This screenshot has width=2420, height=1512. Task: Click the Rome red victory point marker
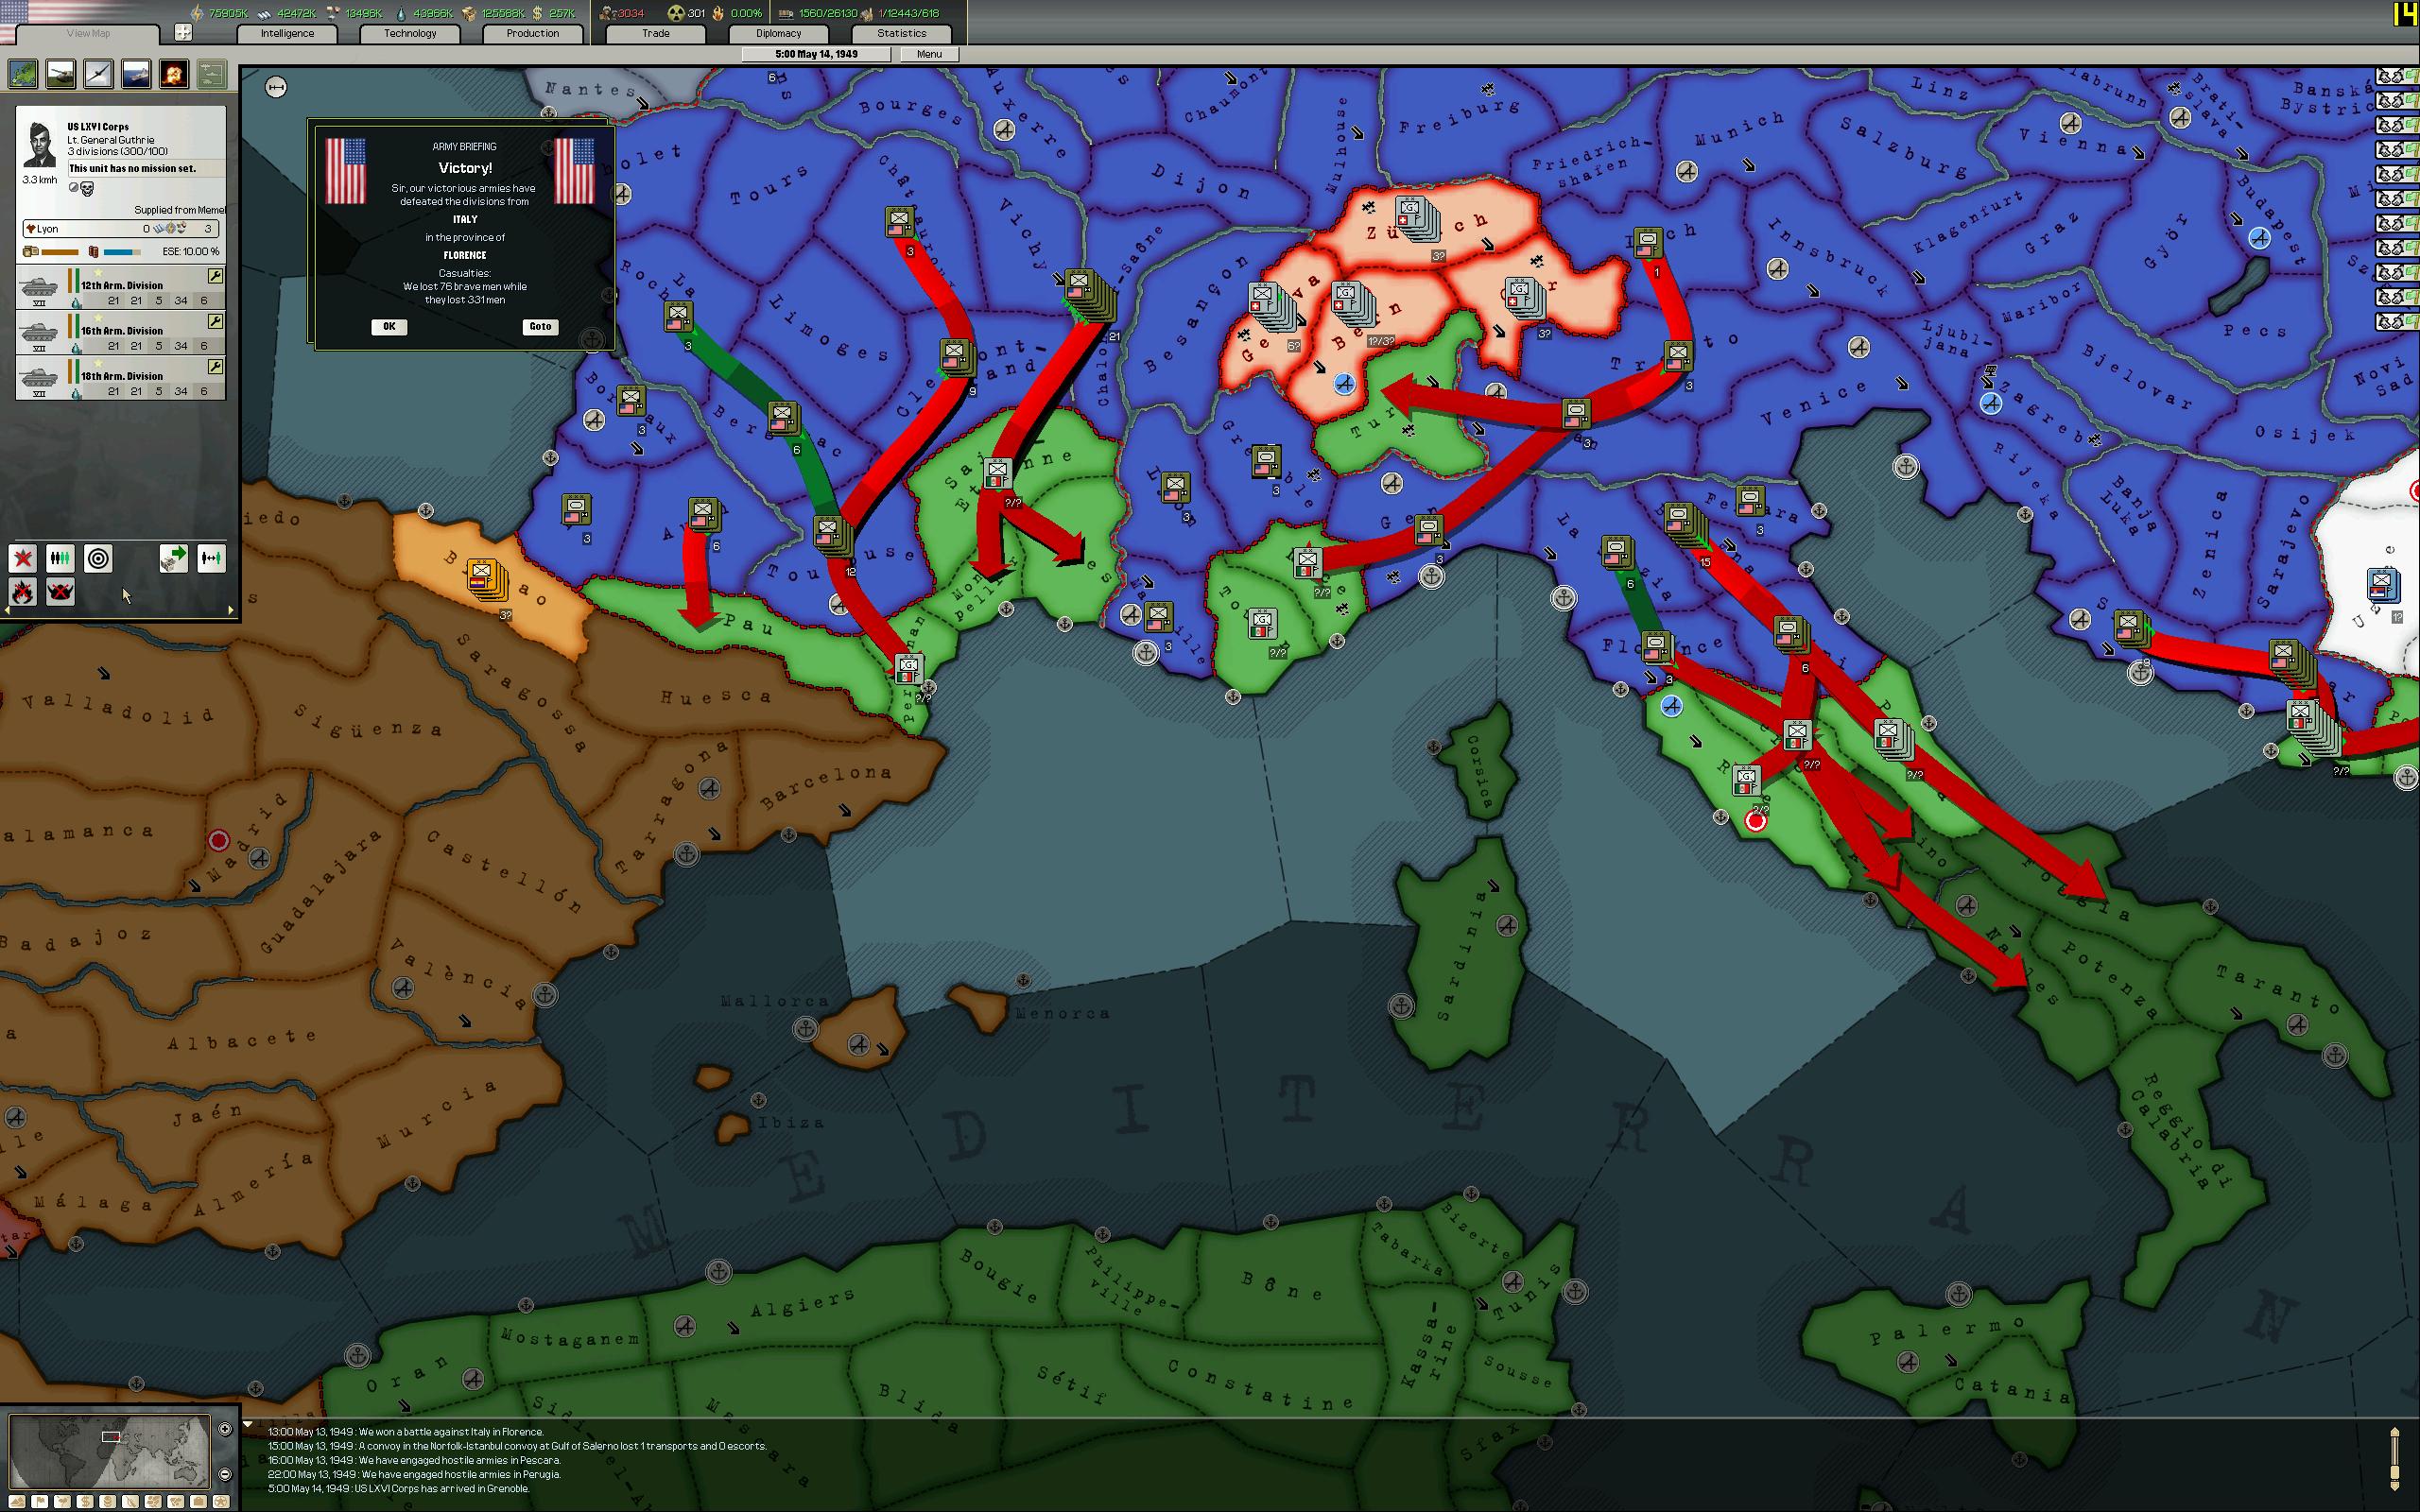pyautogui.click(x=1755, y=821)
